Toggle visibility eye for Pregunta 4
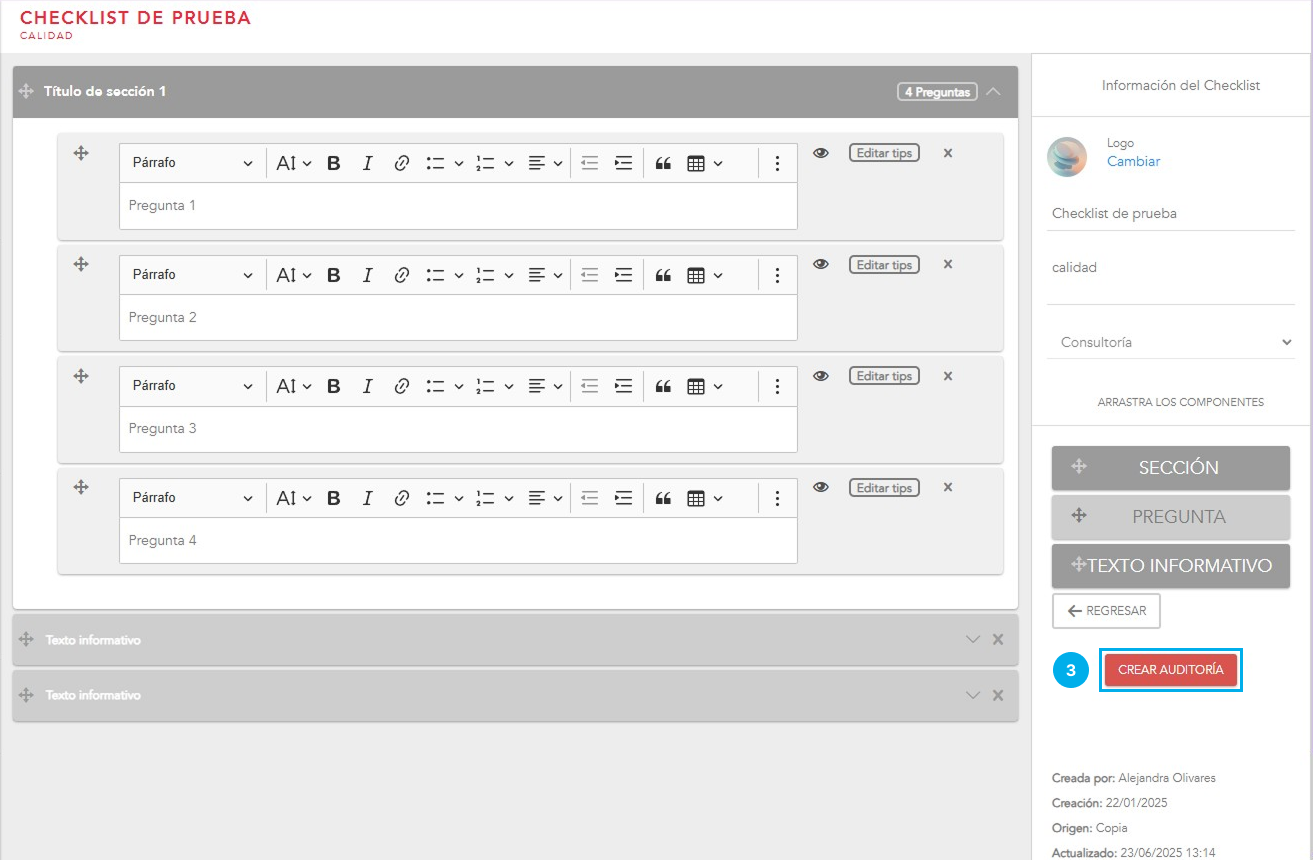 pyautogui.click(x=821, y=487)
